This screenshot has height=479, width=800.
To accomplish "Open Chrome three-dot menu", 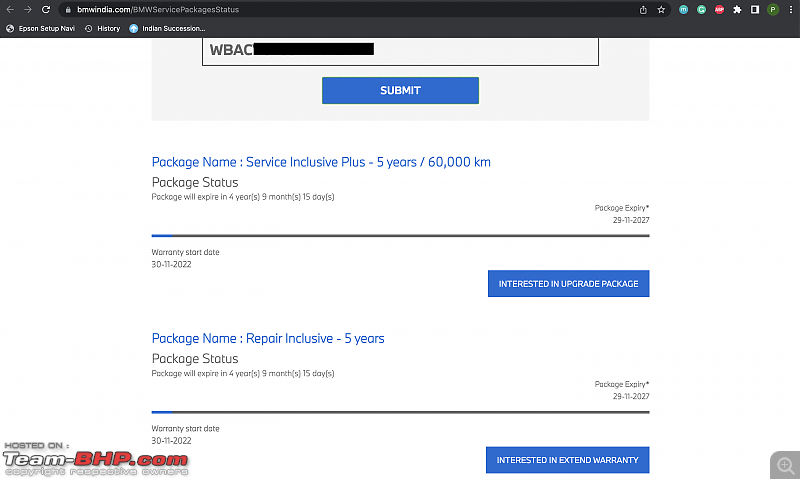I will point(791,10).
